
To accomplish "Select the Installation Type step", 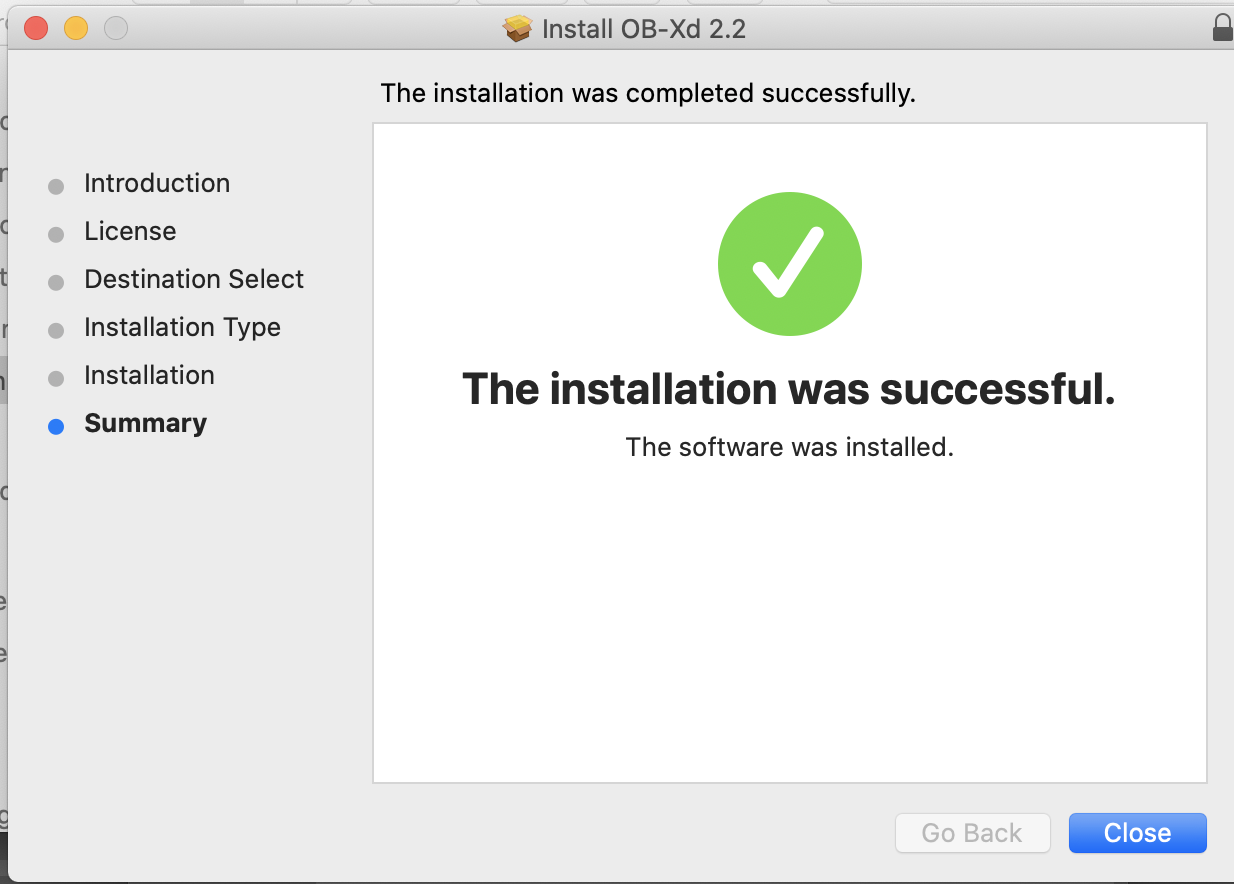I will 182,327.
